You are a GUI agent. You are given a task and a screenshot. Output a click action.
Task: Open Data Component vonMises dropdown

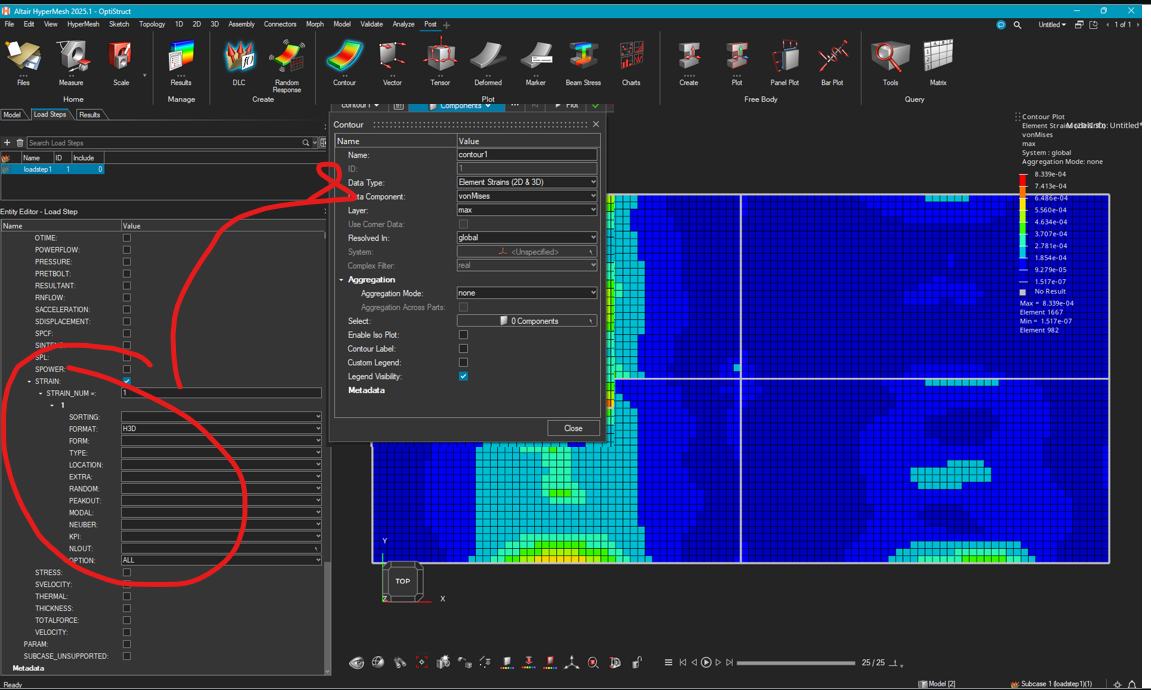526,196
